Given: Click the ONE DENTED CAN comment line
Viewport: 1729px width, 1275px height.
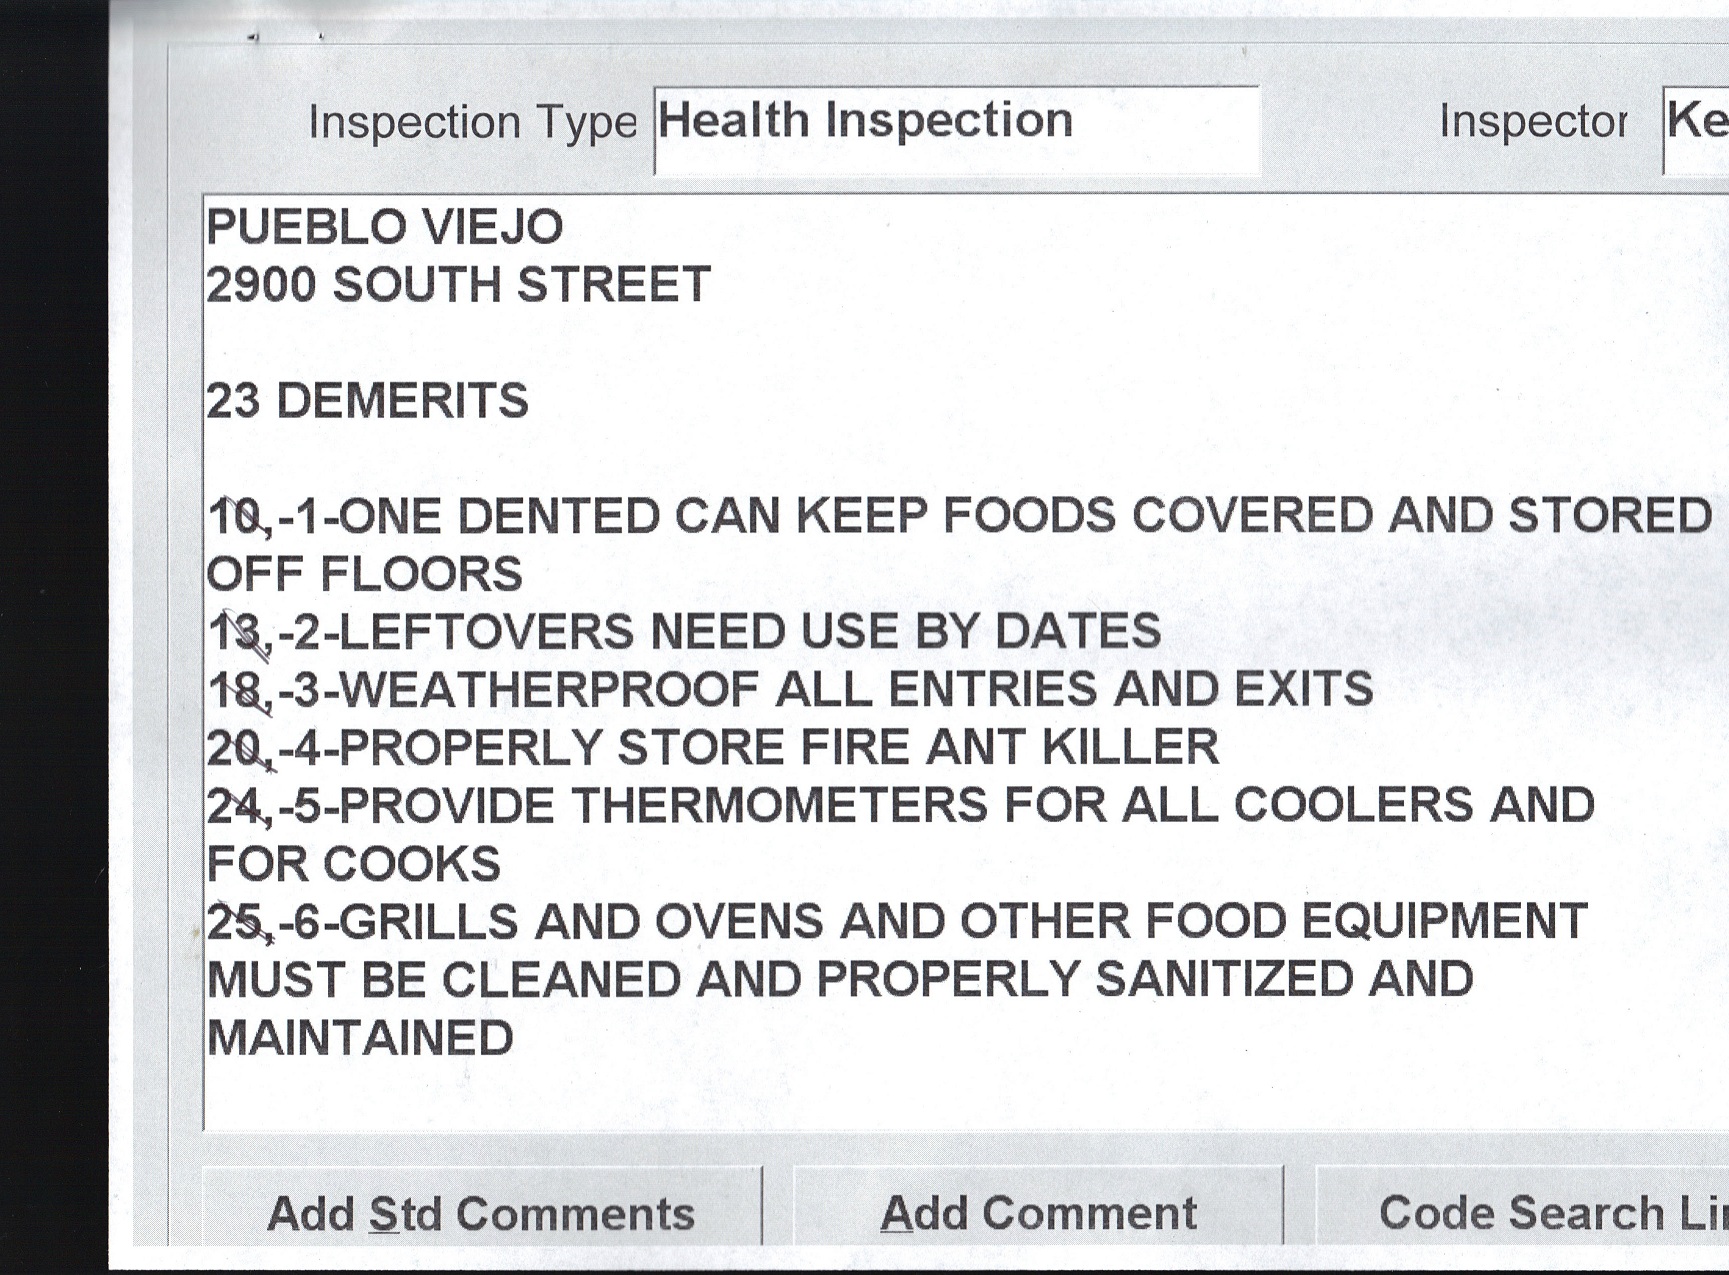Looking at the screenshot, I should coord(958,517).
